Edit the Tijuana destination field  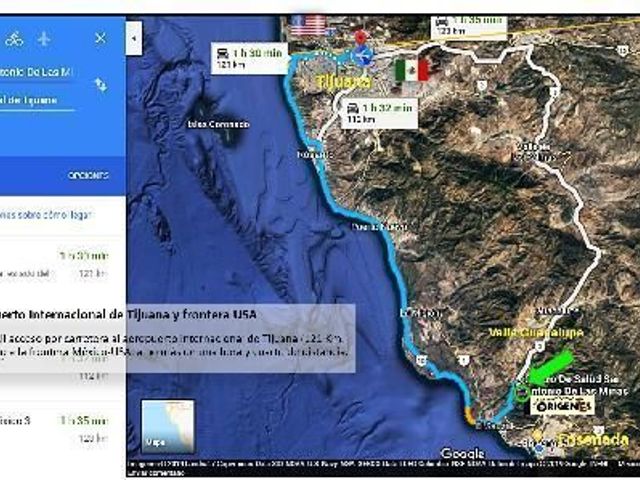tap(37, 100)
